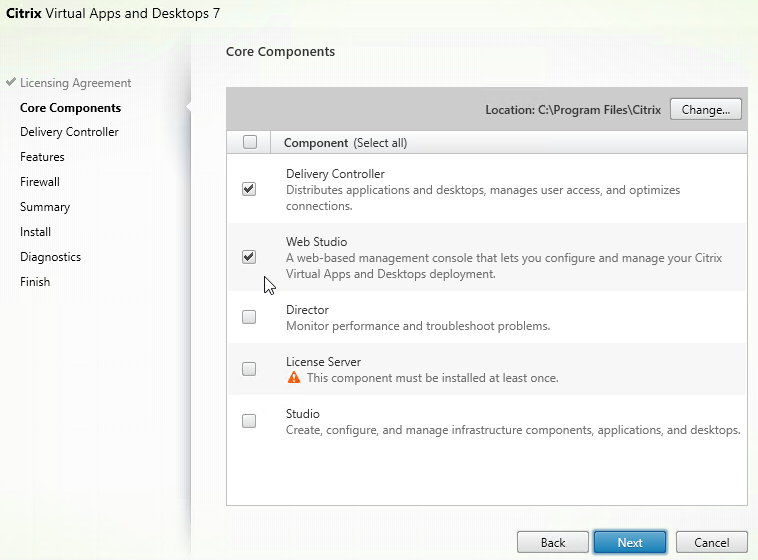Click the Finish step in sidebar
Screen dimensions: 758x560
pos(35,282)
